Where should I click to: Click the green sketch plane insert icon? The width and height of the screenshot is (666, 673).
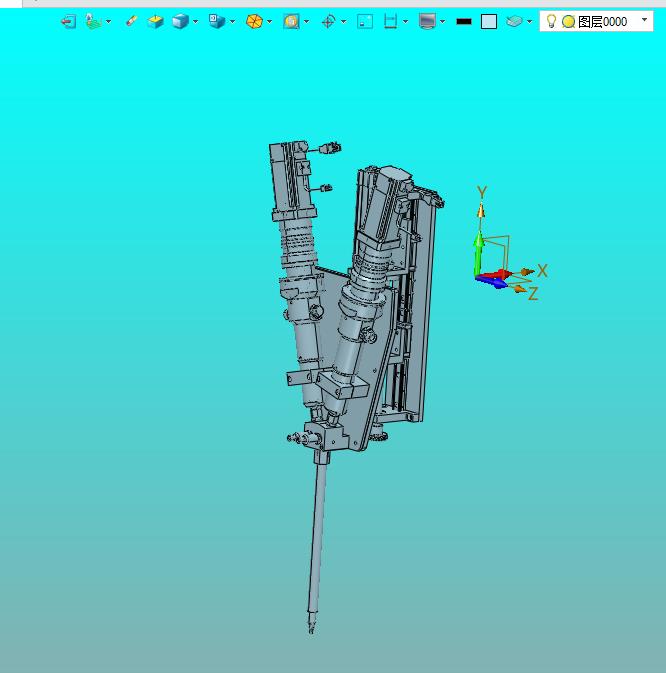point(93,21)
